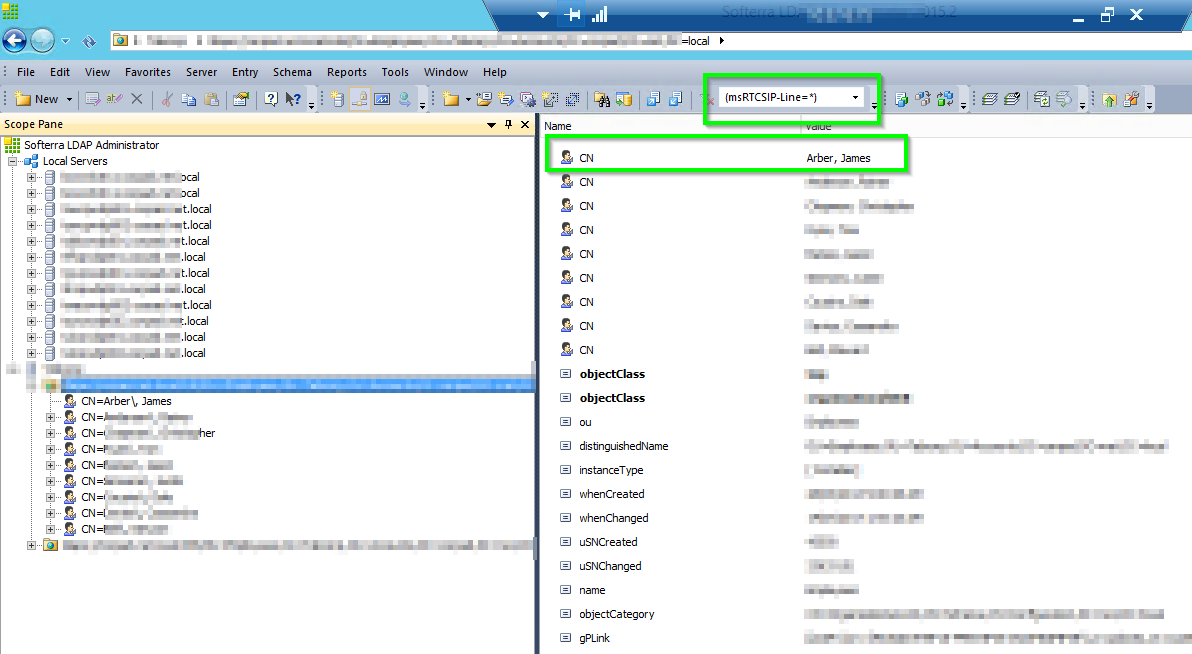The width and height of the screenshot is (1192, 654).
Task: Collapse the Local Servers tree node
Action: 13,161
